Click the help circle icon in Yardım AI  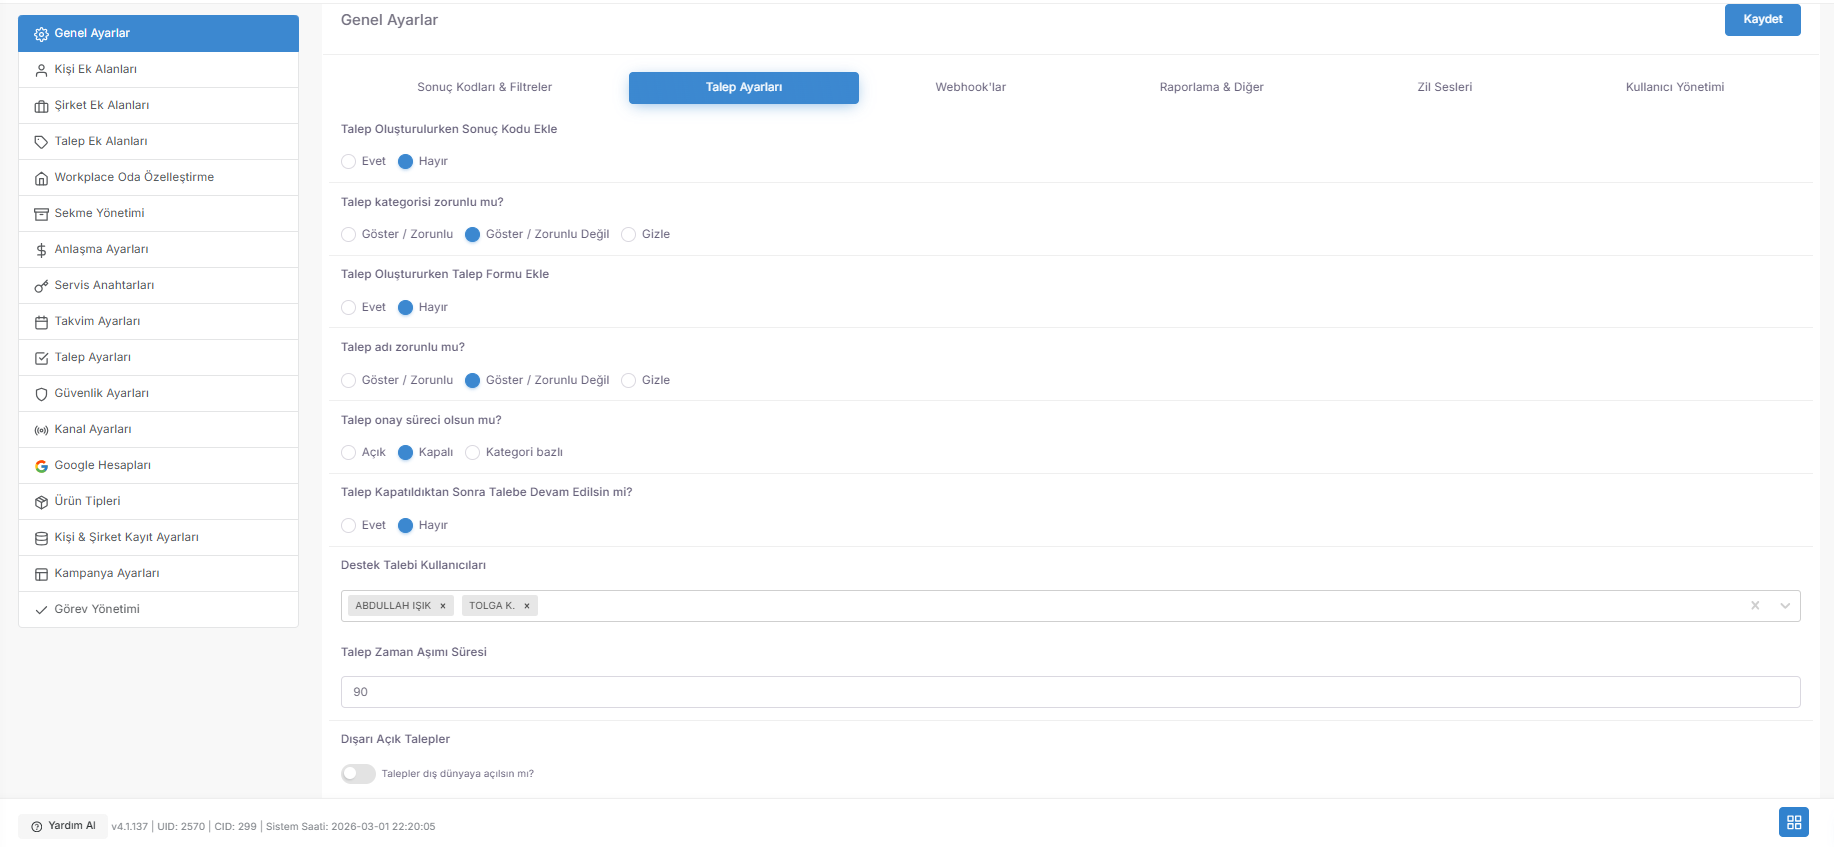pos(37,826)
